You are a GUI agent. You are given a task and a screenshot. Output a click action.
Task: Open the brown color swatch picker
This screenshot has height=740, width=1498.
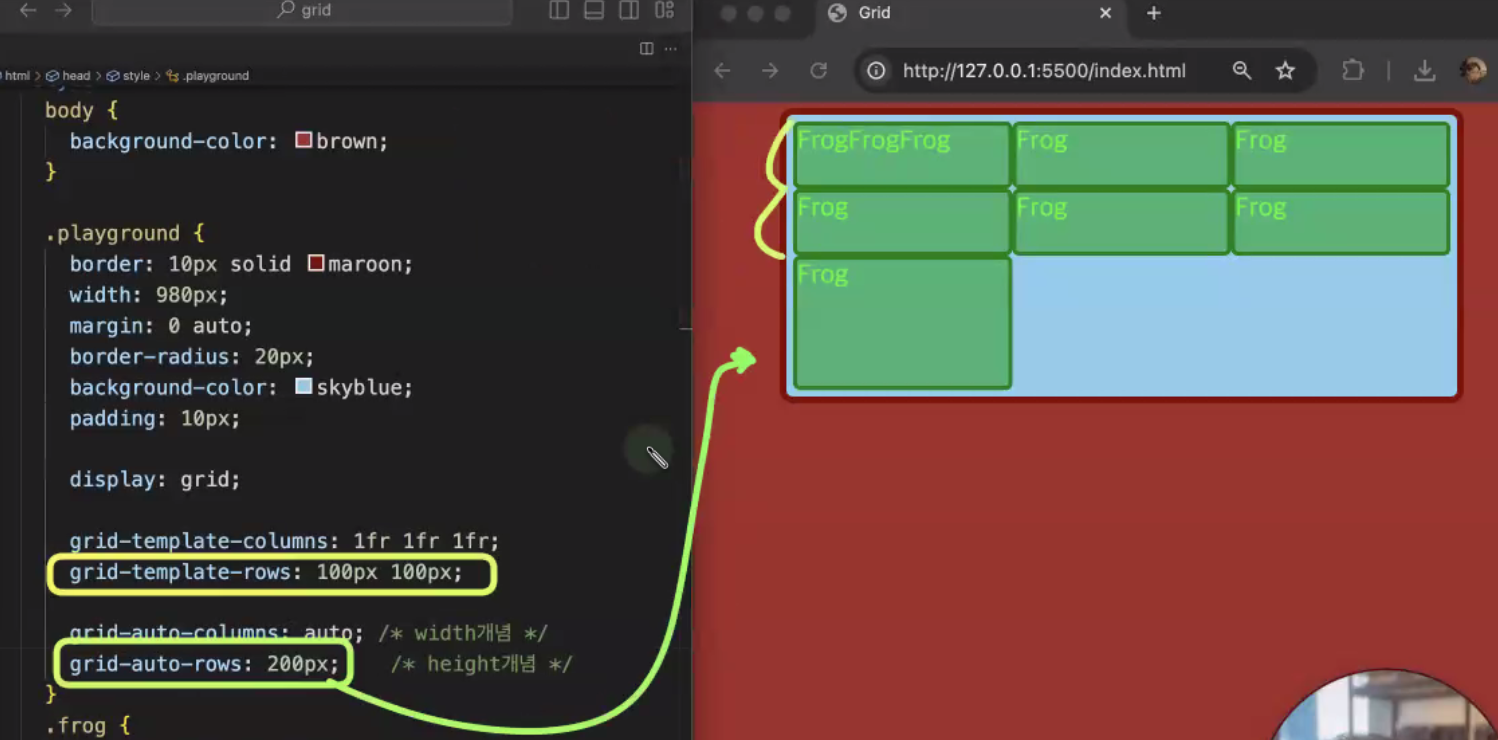[x=304, y=140]
